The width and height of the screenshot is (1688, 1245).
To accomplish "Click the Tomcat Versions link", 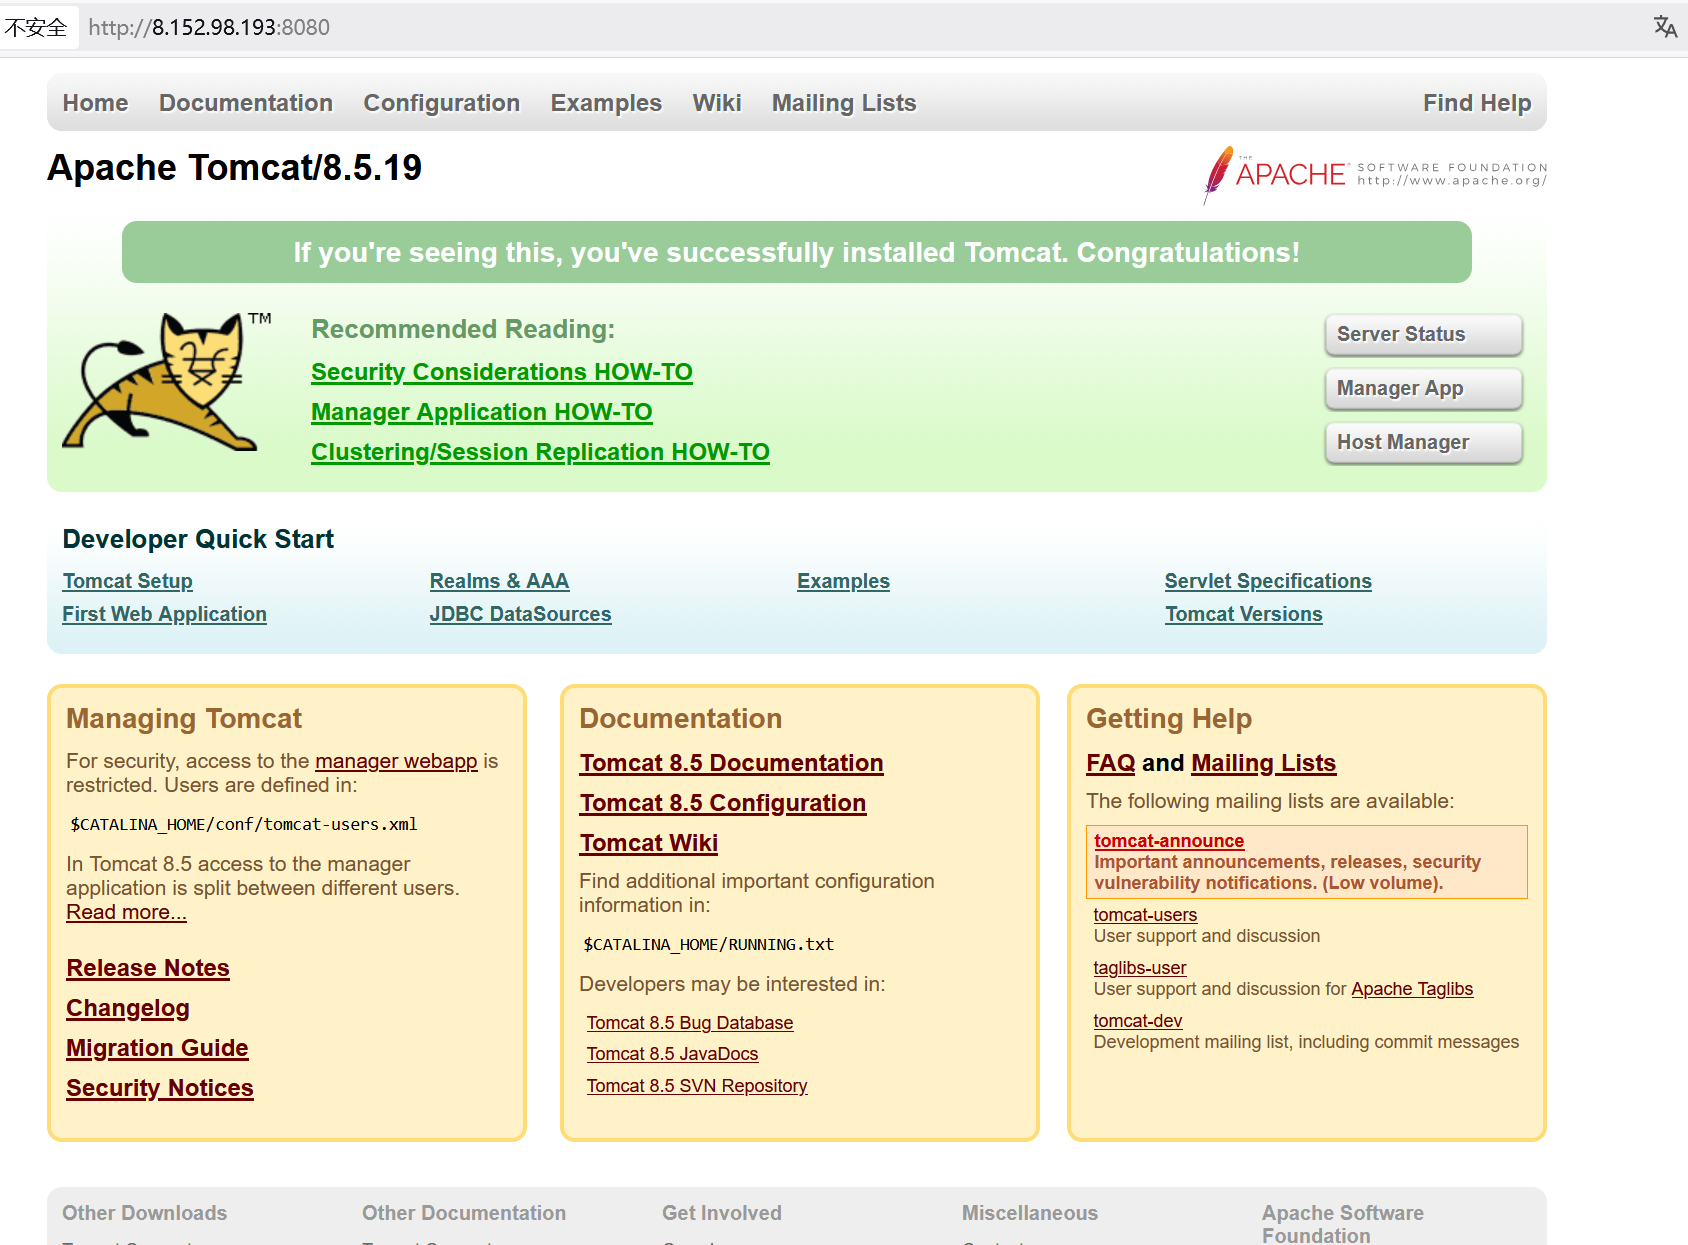I will [1243, 614].
